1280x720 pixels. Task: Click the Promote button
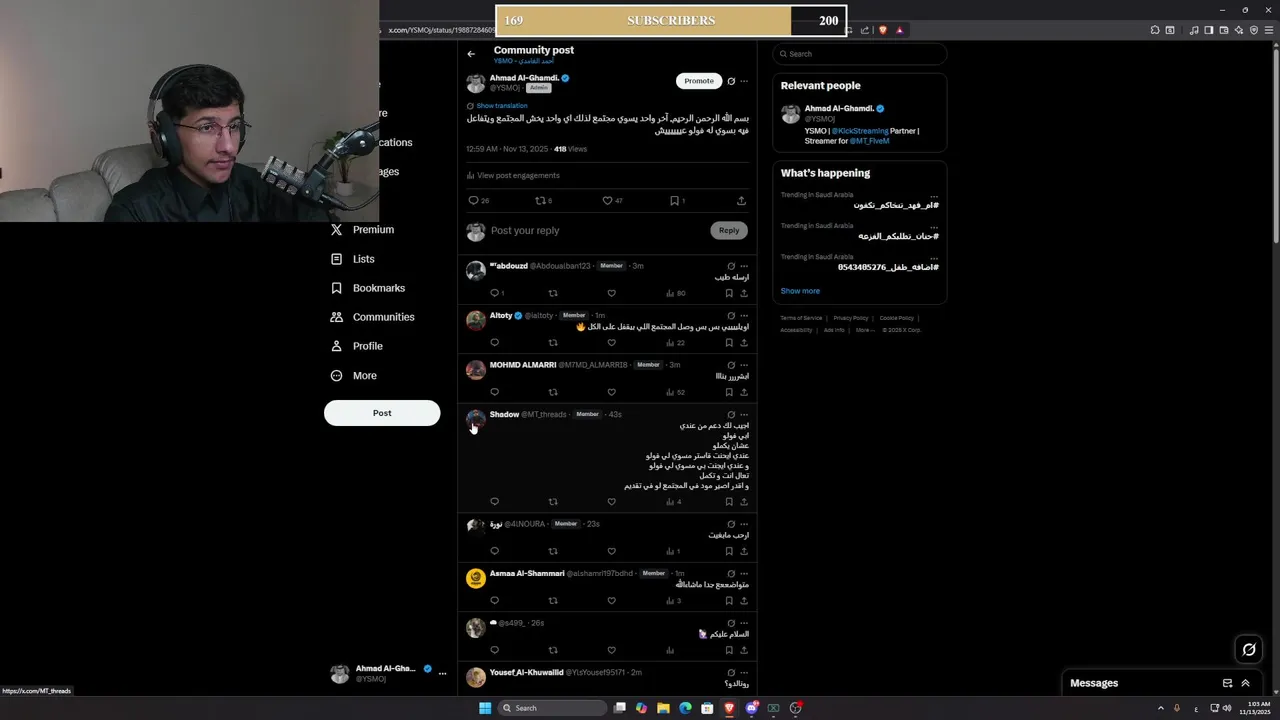point(699,81)
